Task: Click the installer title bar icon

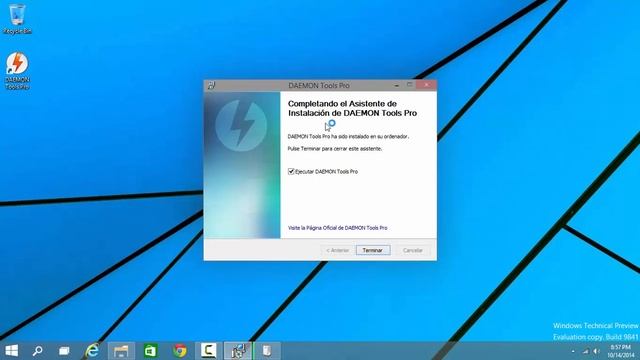Action: [211, 85]
